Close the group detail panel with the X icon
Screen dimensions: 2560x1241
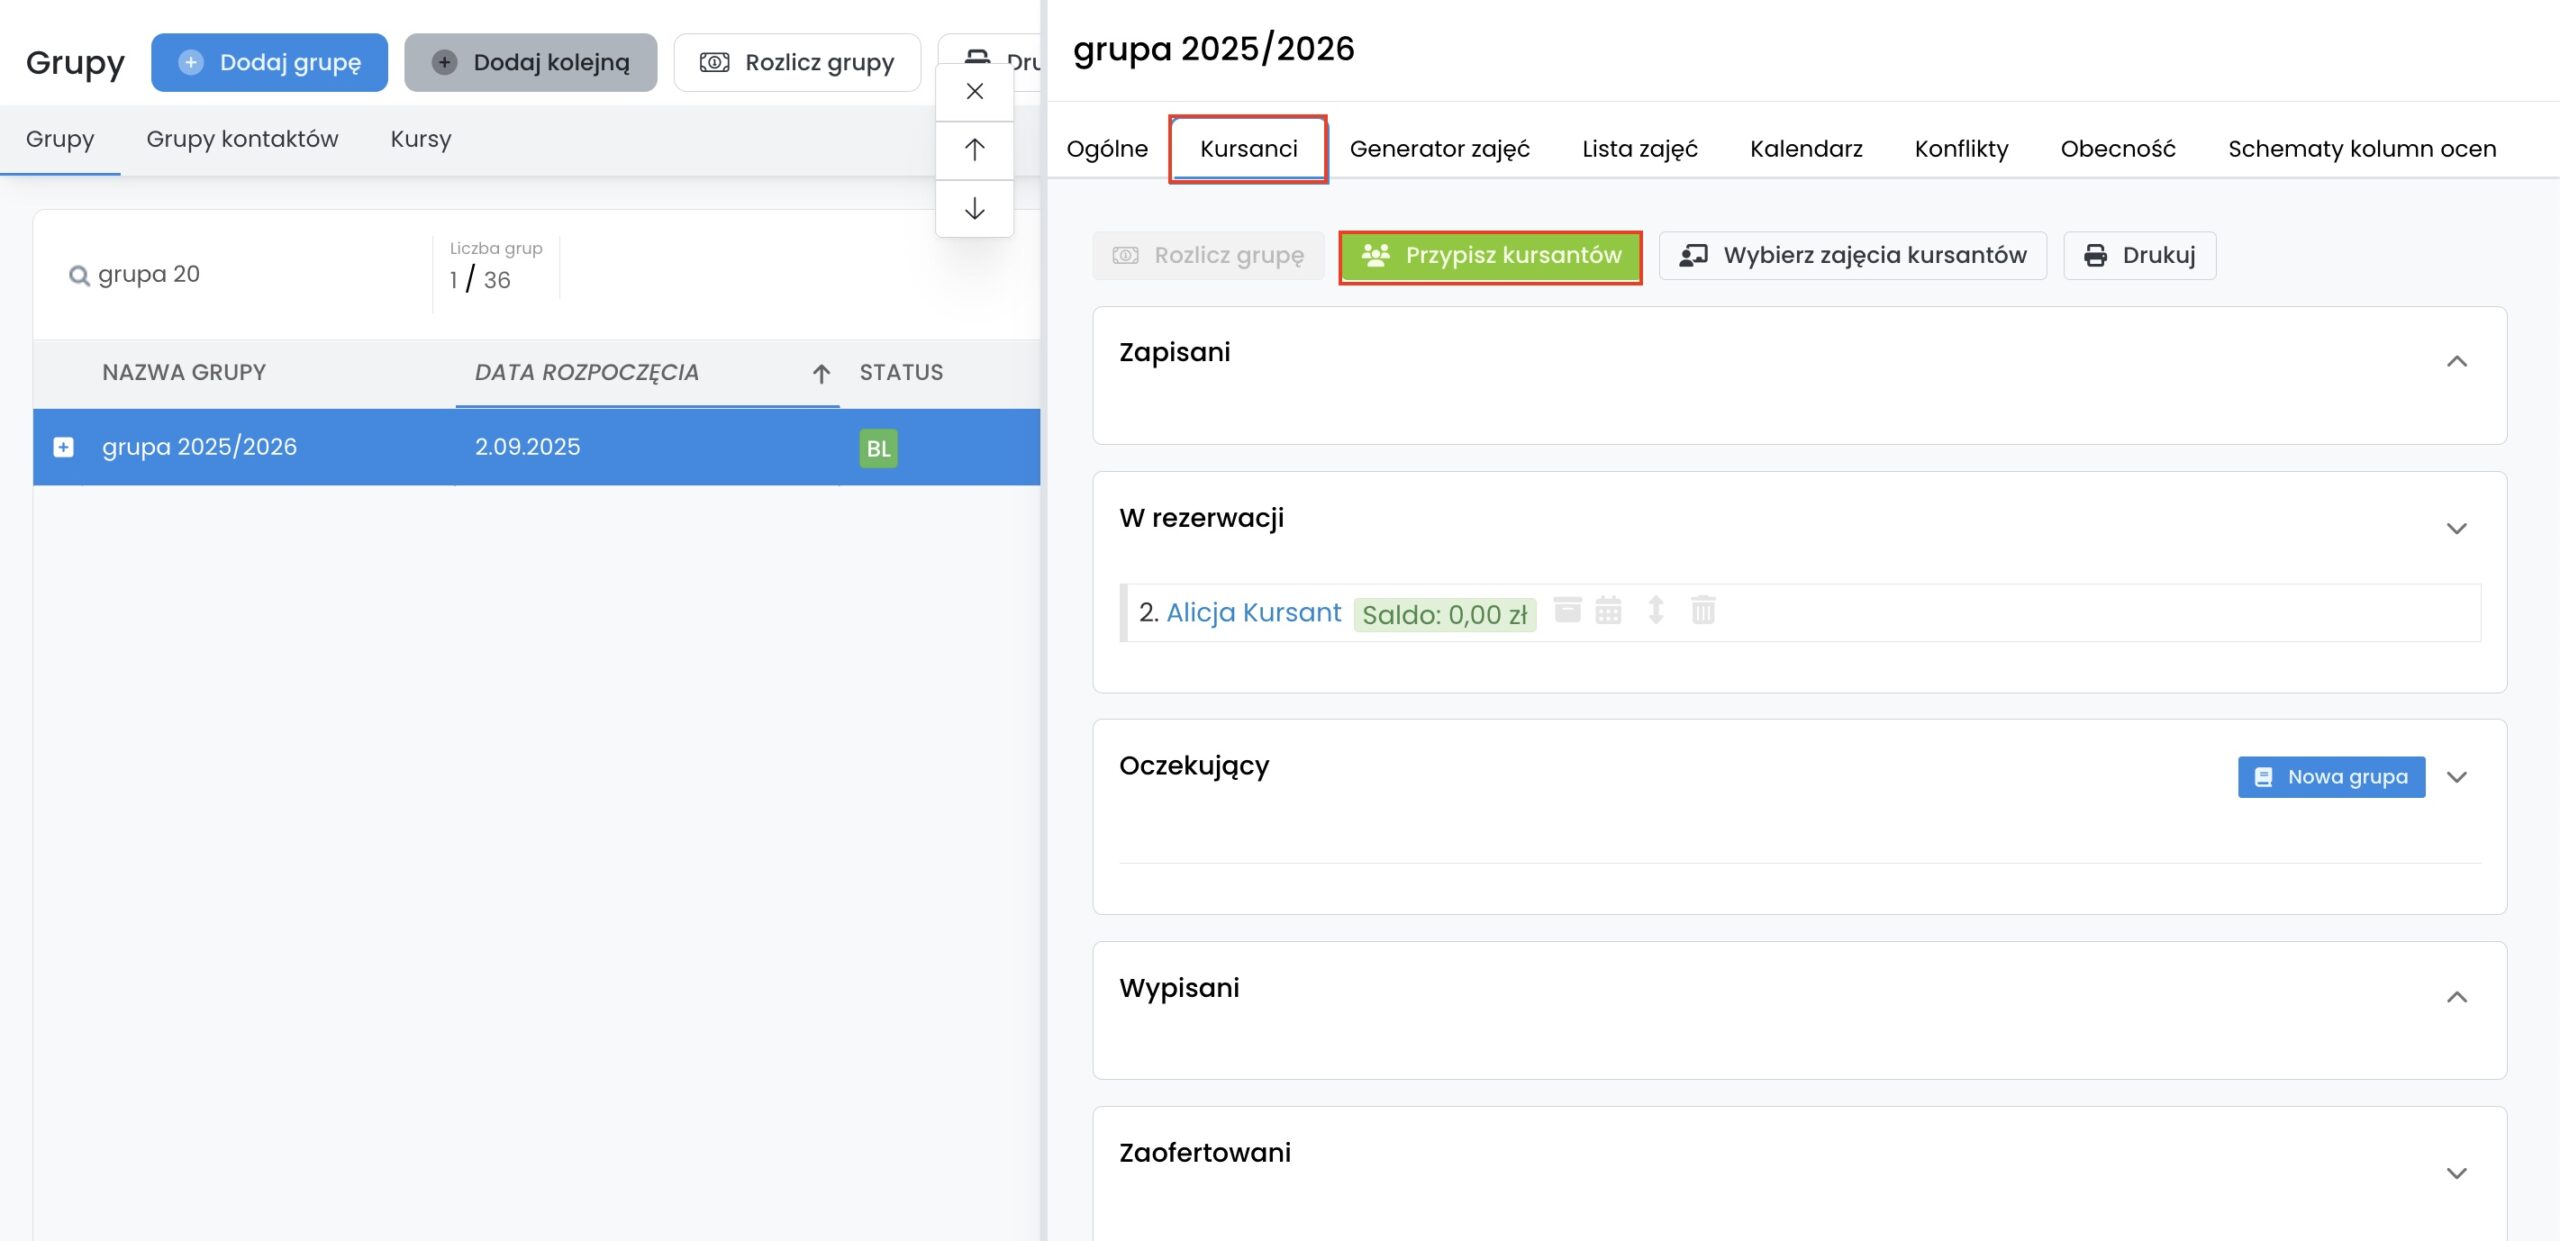pyautogui.click(x=974, y=91)
